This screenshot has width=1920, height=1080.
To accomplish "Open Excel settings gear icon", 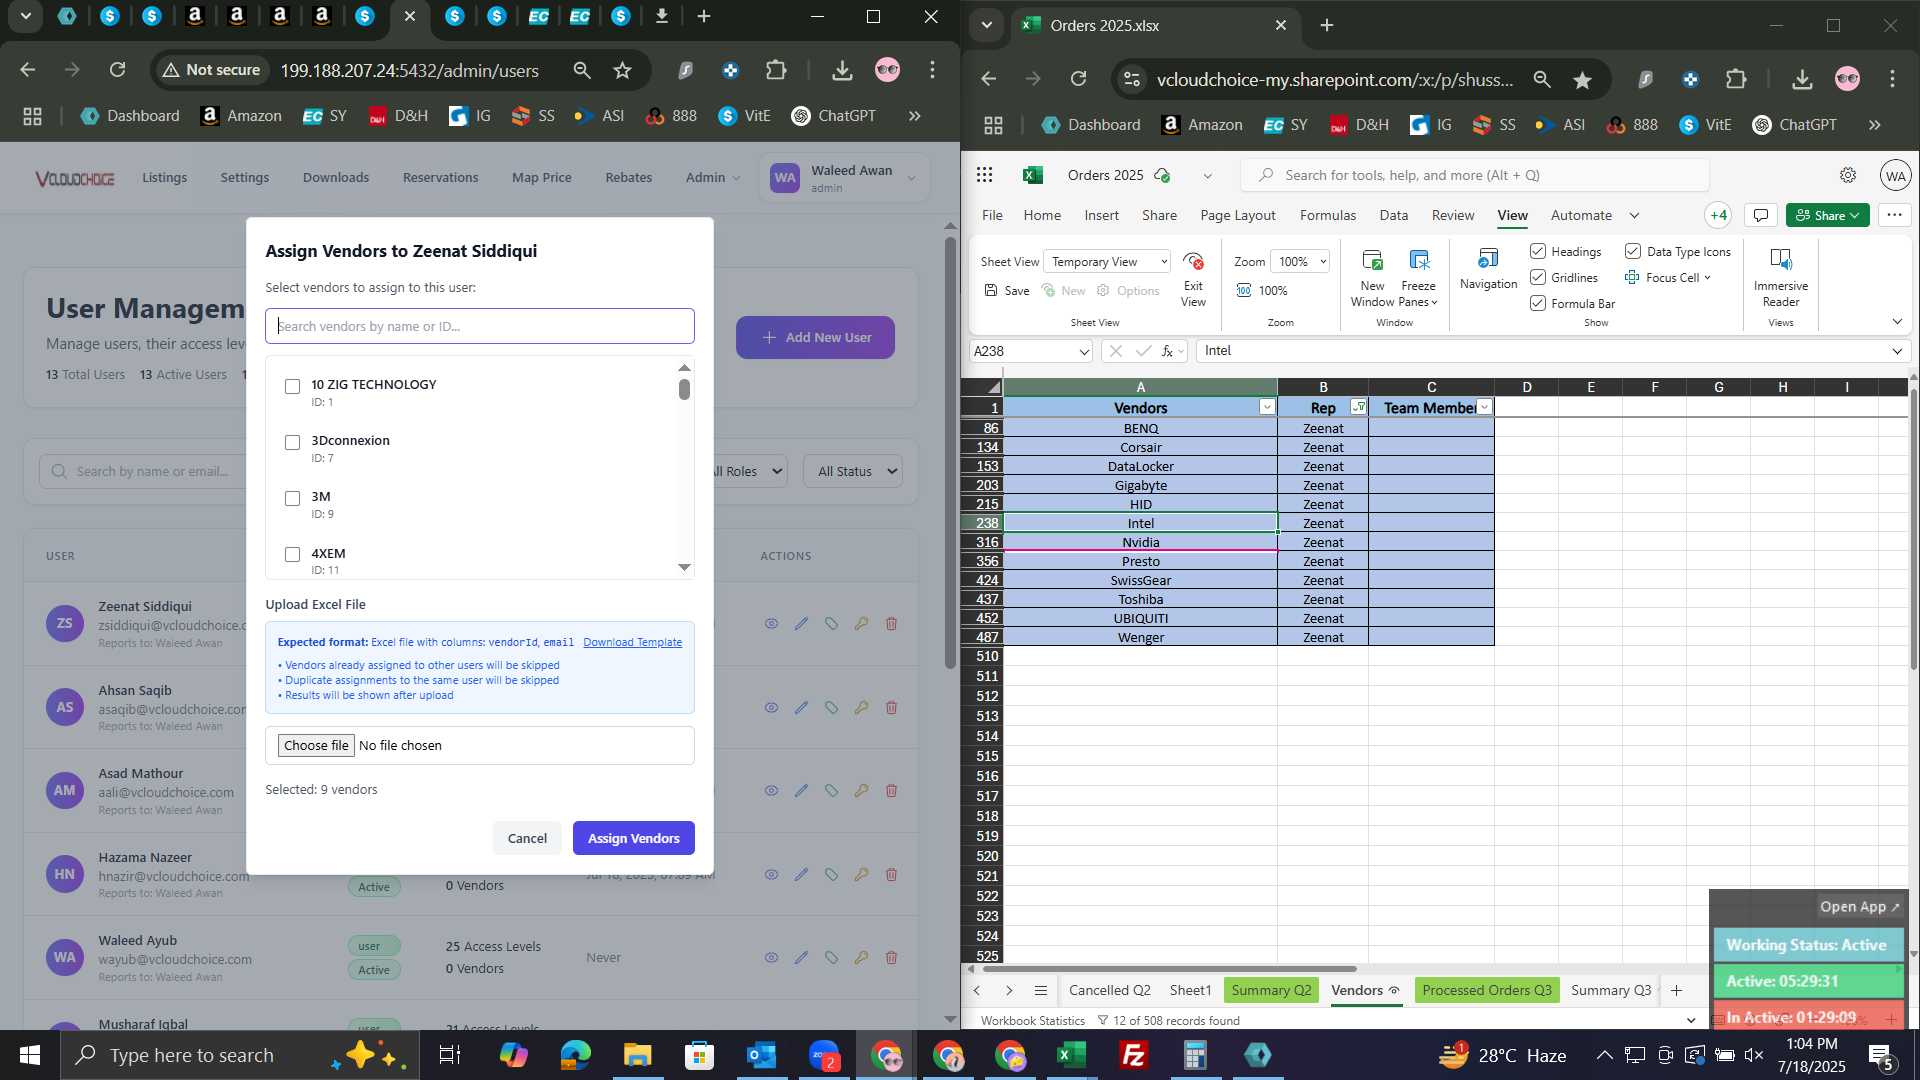I will click(1848, 175).
